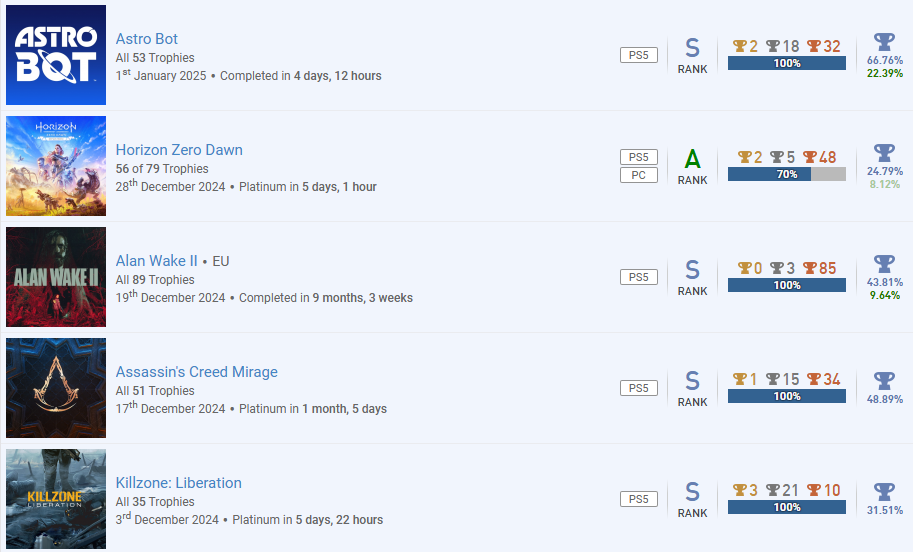The image size is (913, 552).
Task: Click the text 'All 51 Trophies'
Action: (155, 391)
